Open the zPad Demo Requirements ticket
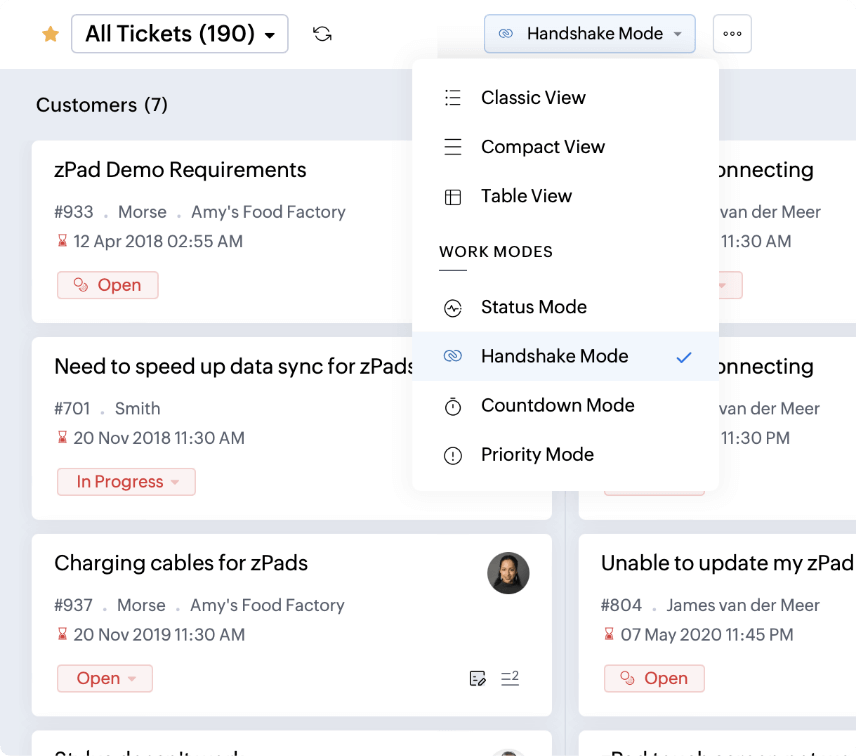Viewport: 856px width, 756px height. 180,170
